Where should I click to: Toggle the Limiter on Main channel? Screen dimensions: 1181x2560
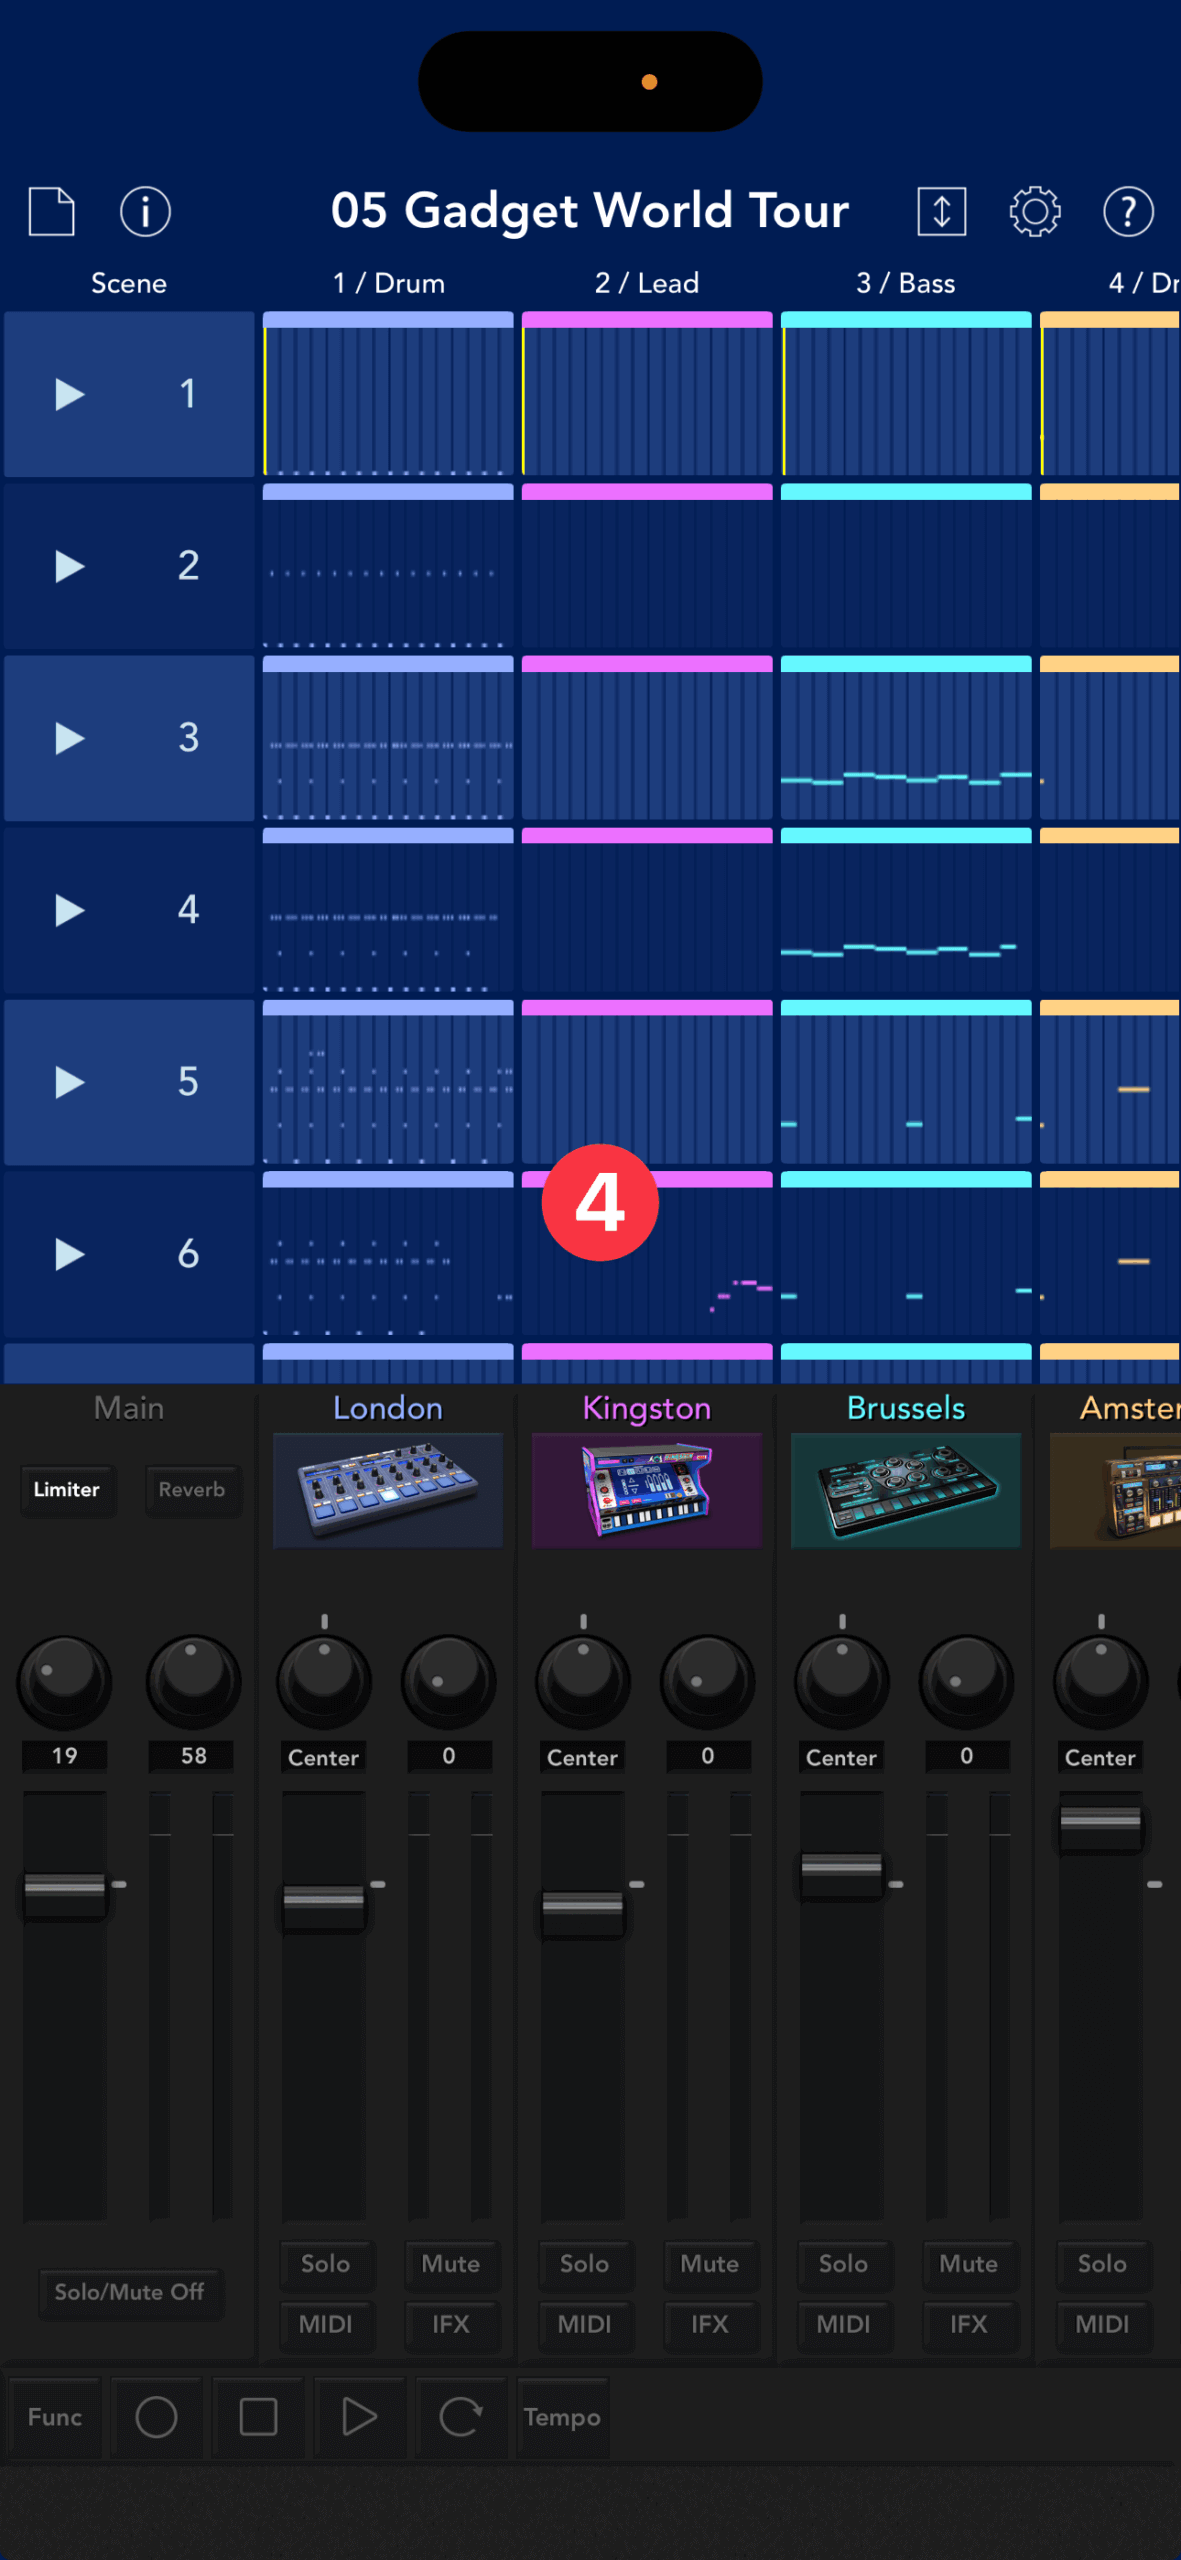67,1489
